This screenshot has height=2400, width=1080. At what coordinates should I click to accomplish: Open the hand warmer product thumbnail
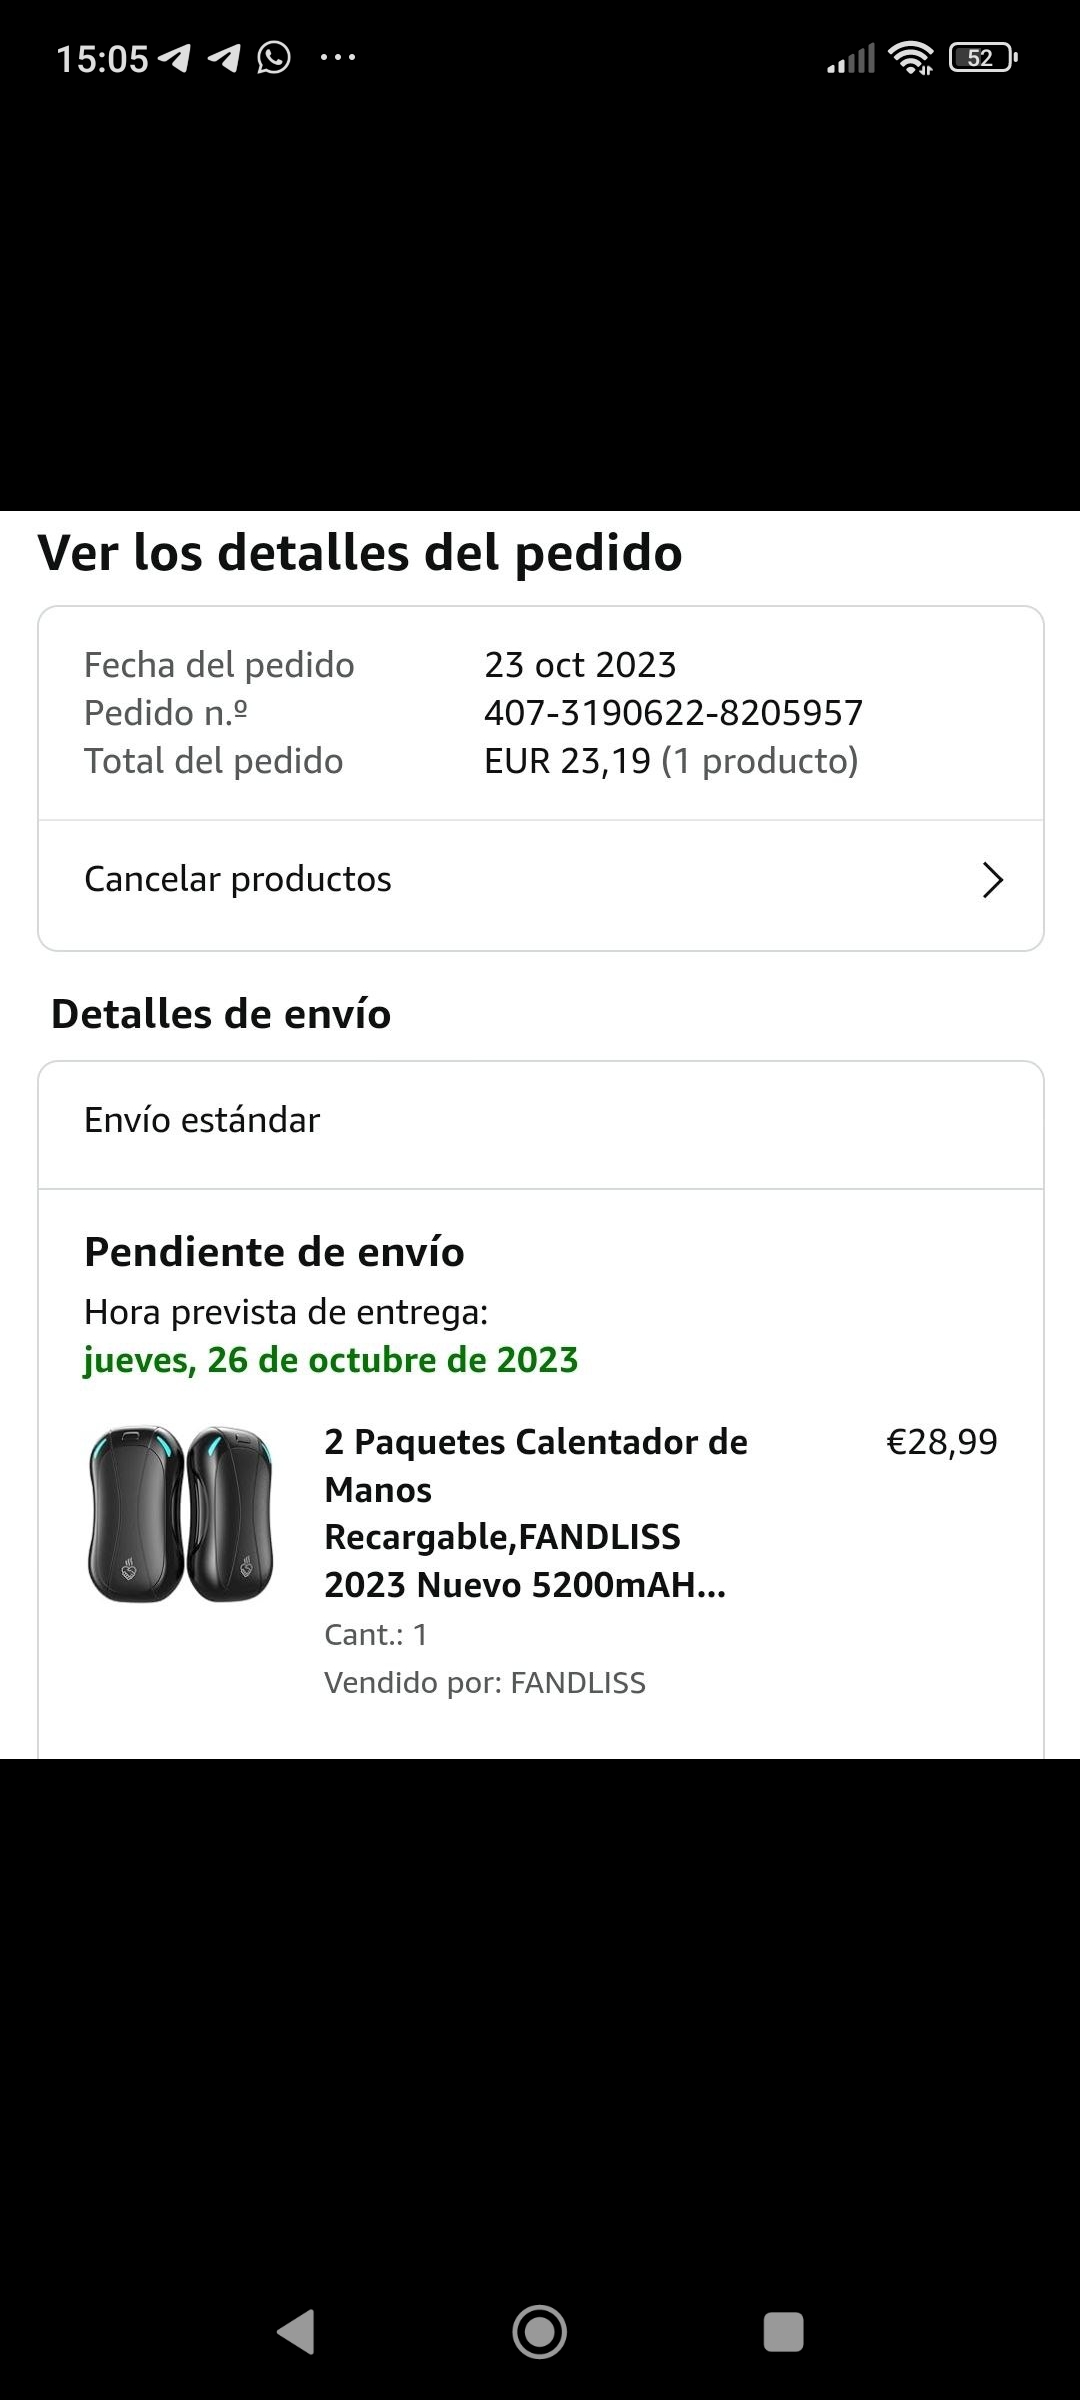[x=181, y=1514]
